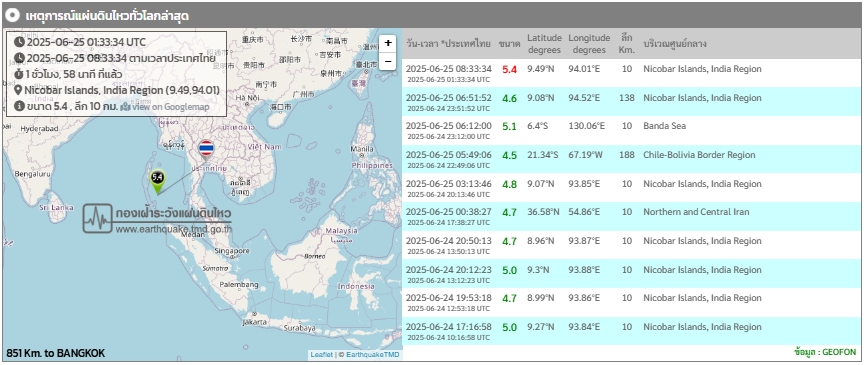Click the location pin icon in popup
The height and width of the screenshot is (365, 865).
point(18,90)
